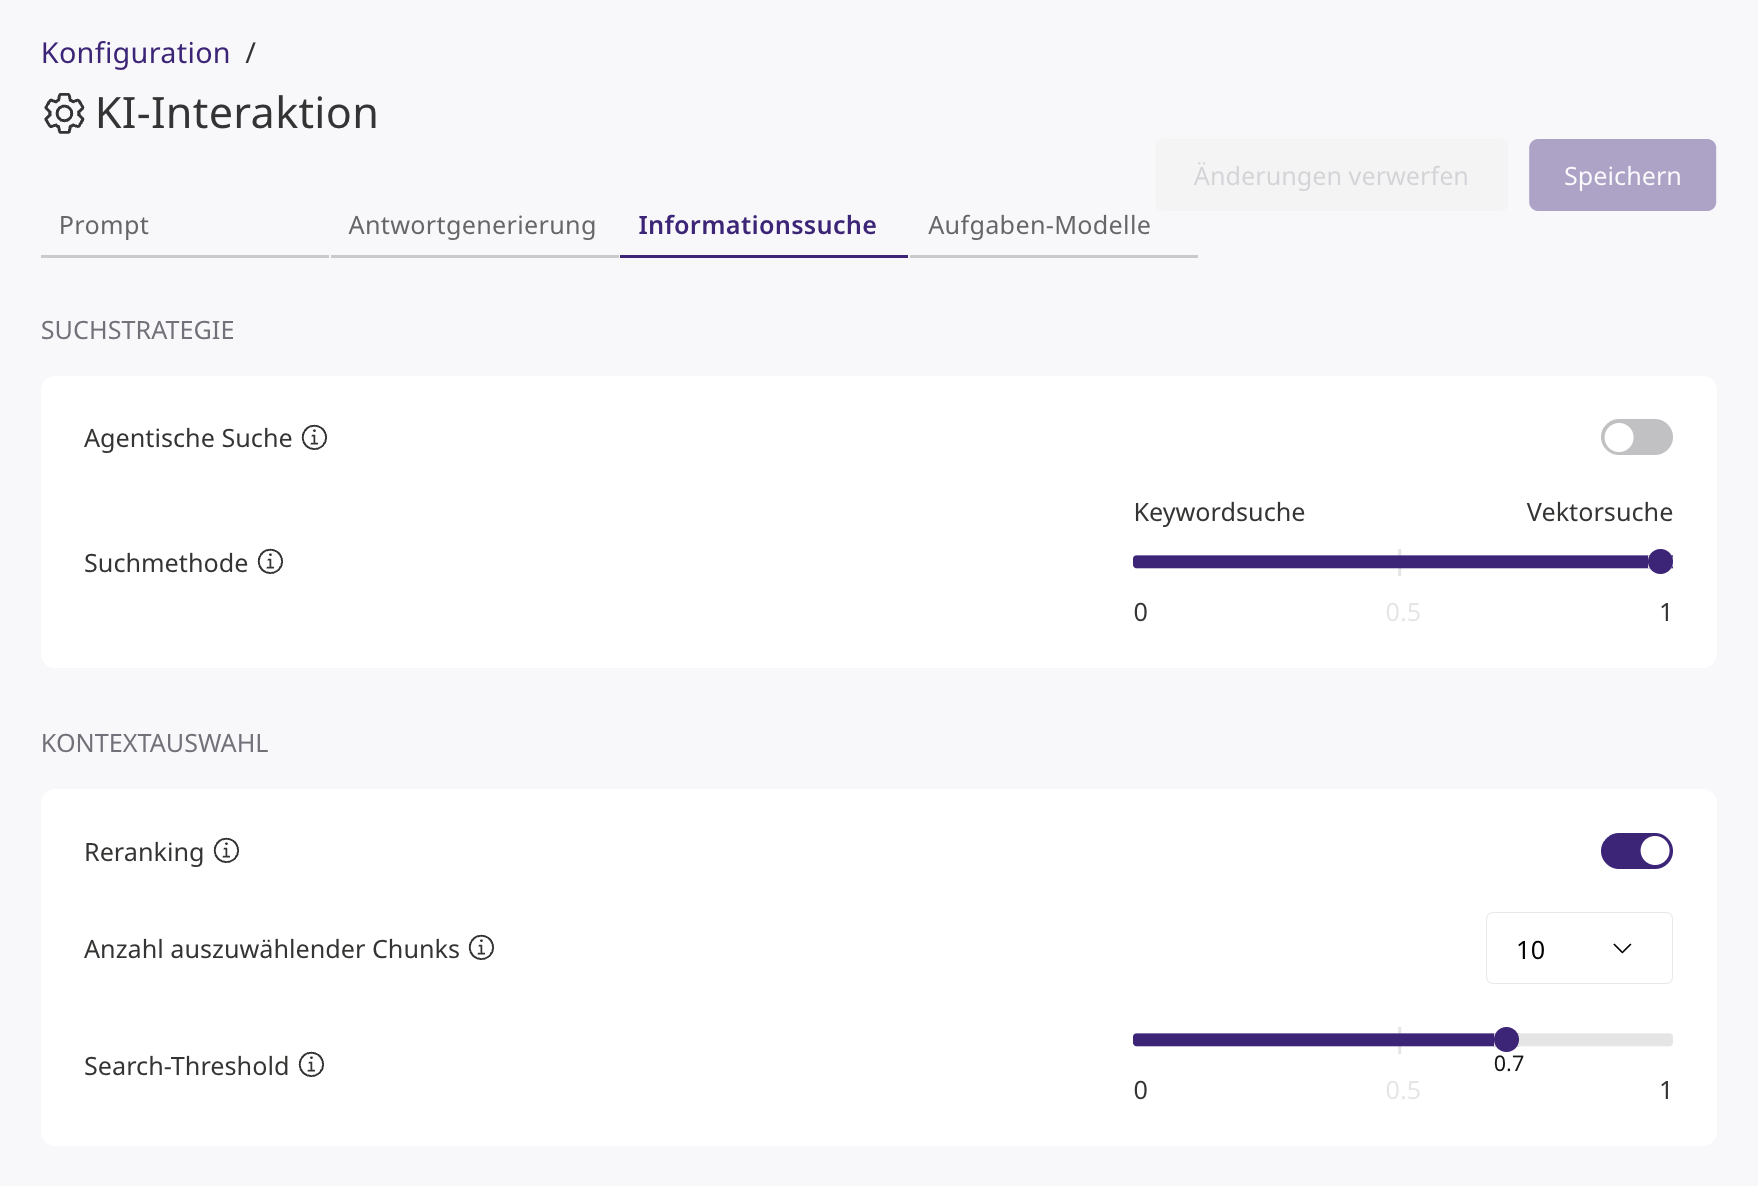
Task: Open the Aufgaben-Modelle tab
Action: point(1053,226)
